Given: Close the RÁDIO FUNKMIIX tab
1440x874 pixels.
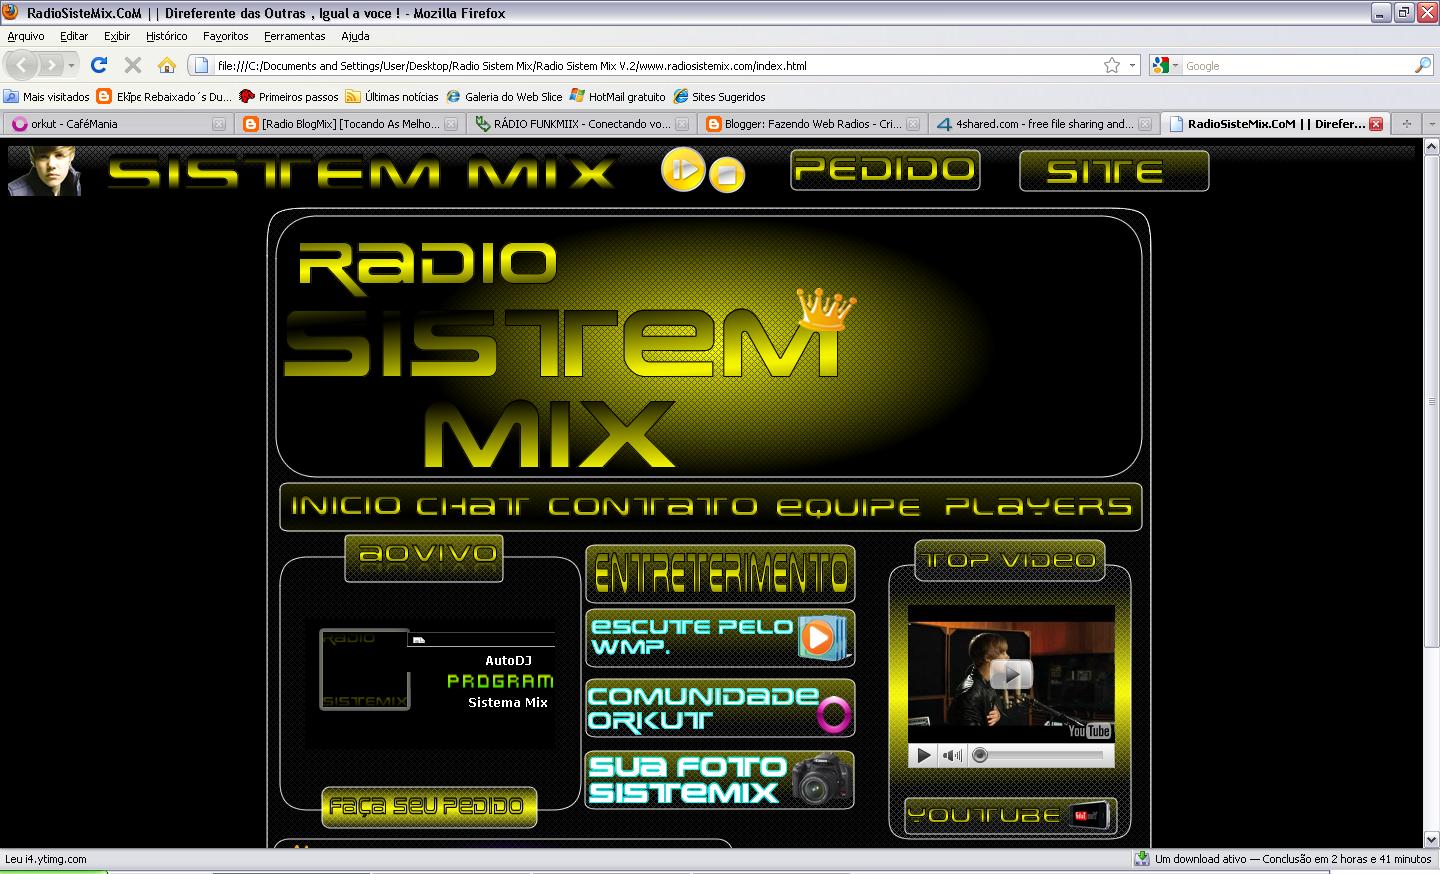Looking at the screenshot, I should (682, 124).
